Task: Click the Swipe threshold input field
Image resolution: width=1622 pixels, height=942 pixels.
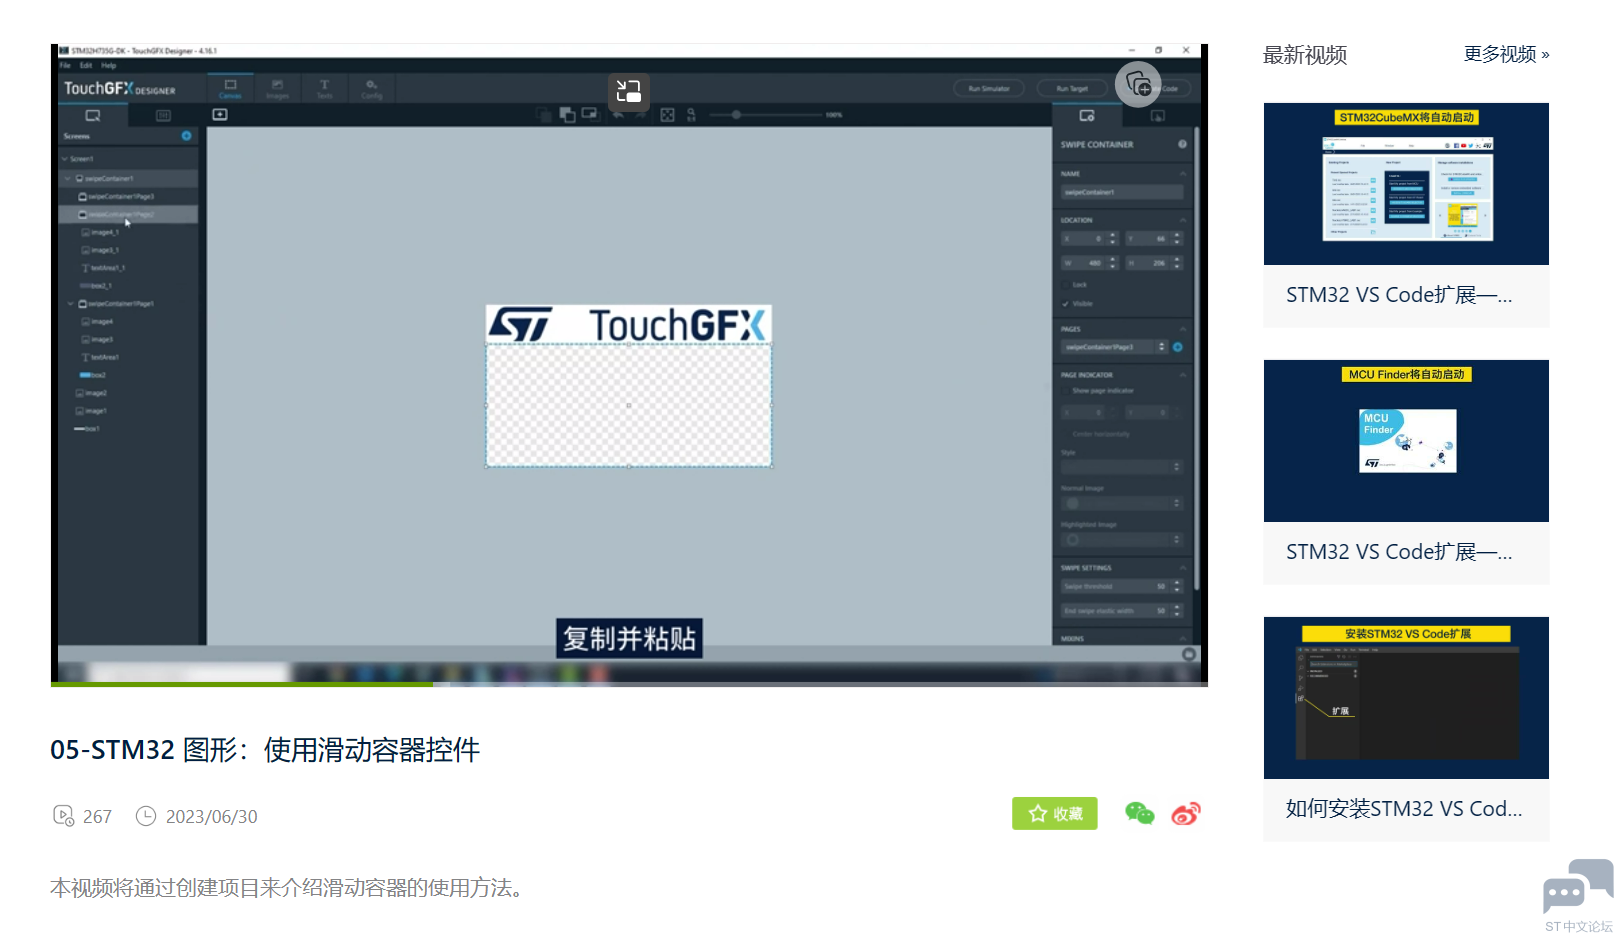Action: coord(1122,586)
